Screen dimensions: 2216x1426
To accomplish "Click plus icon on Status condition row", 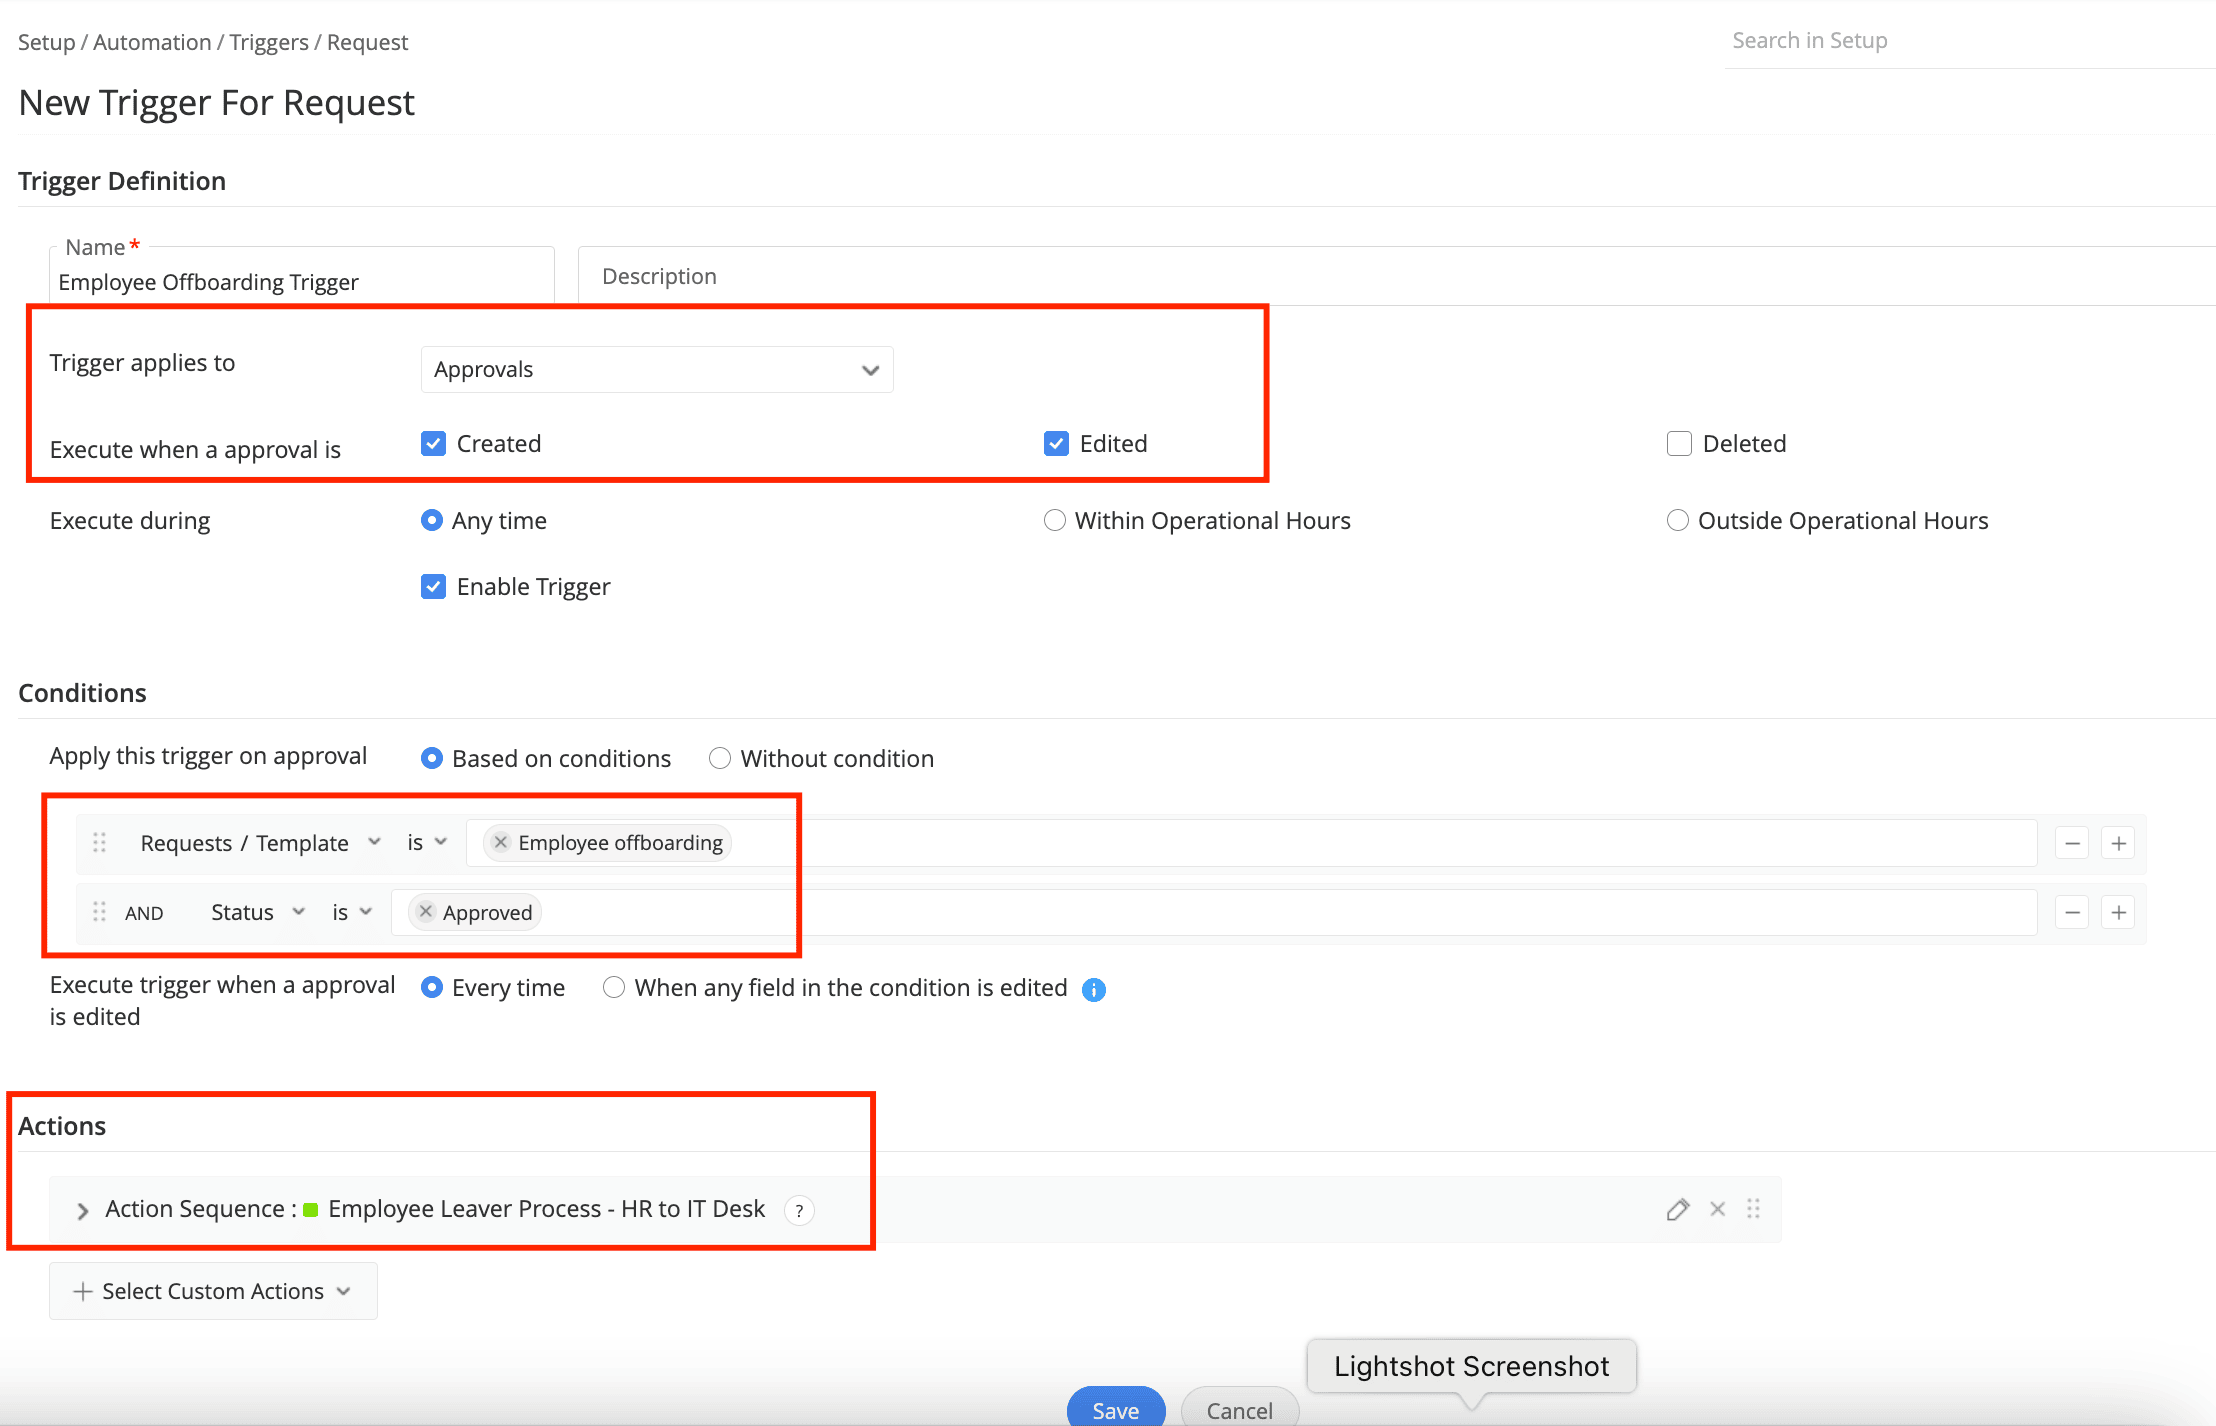I will (2118, 912).
